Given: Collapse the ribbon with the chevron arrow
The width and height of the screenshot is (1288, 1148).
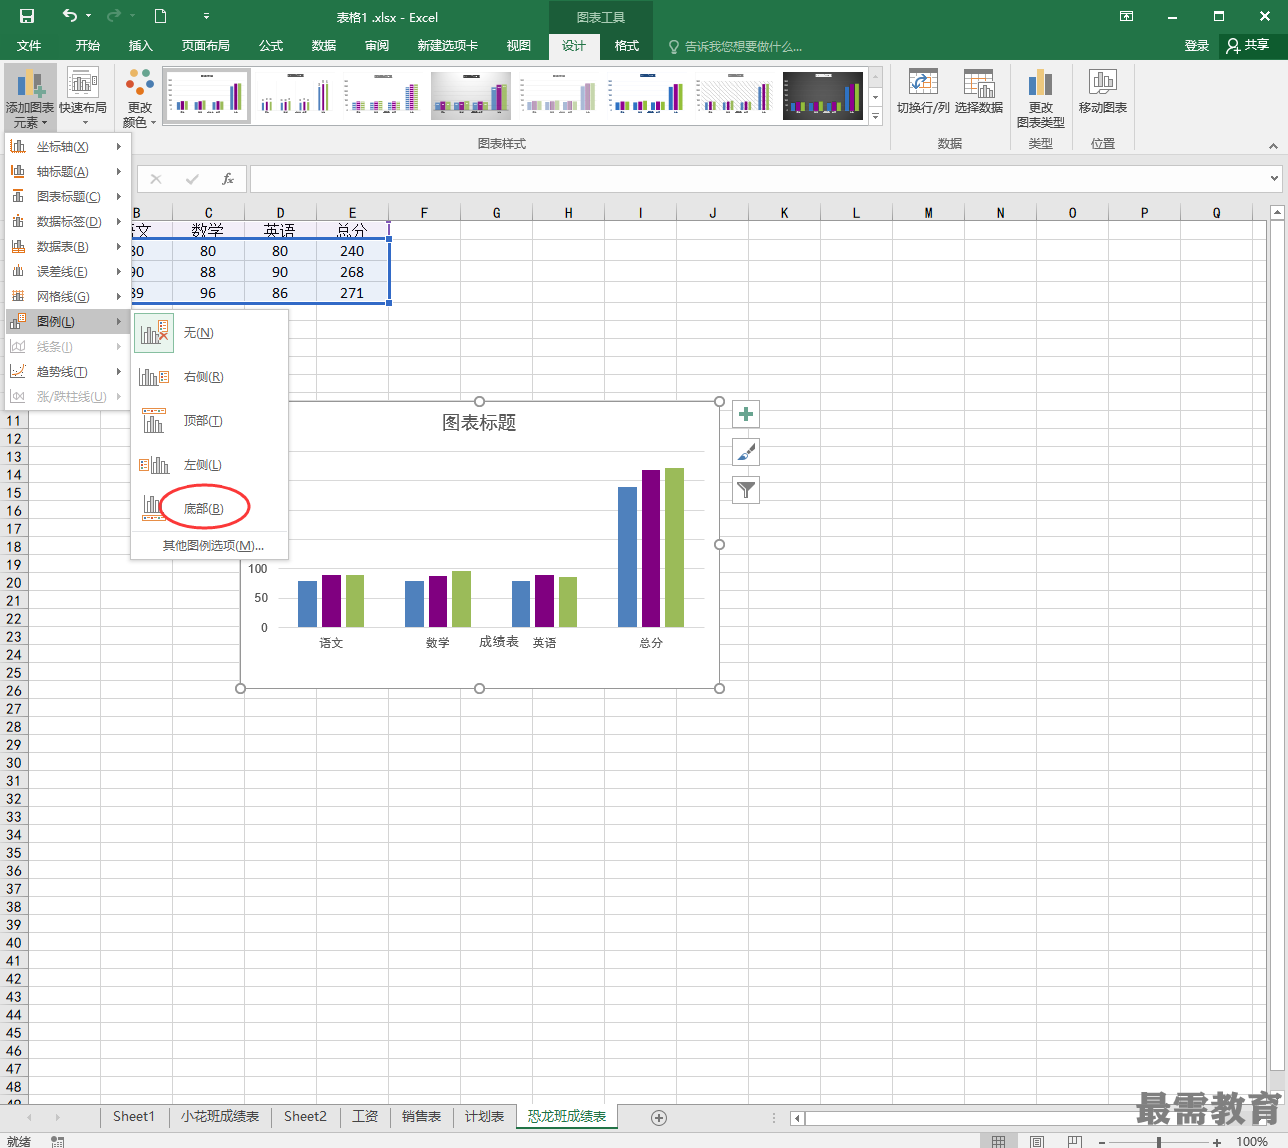Looking at the screenshot, I should click(x=1273, y=146).
